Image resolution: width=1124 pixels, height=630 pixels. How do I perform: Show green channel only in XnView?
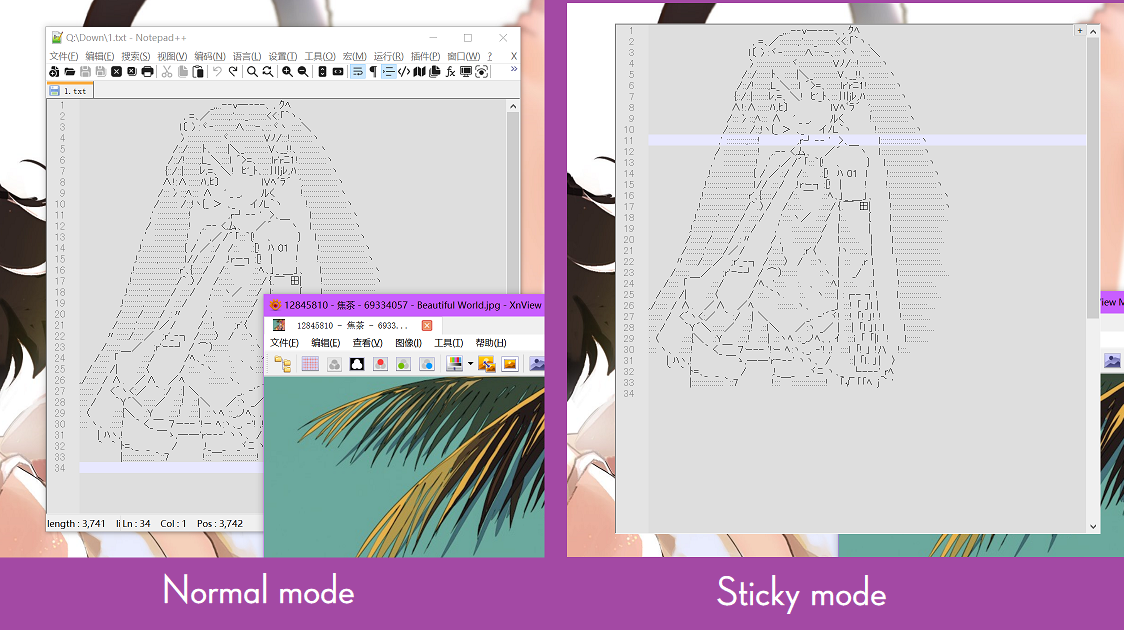404,364
